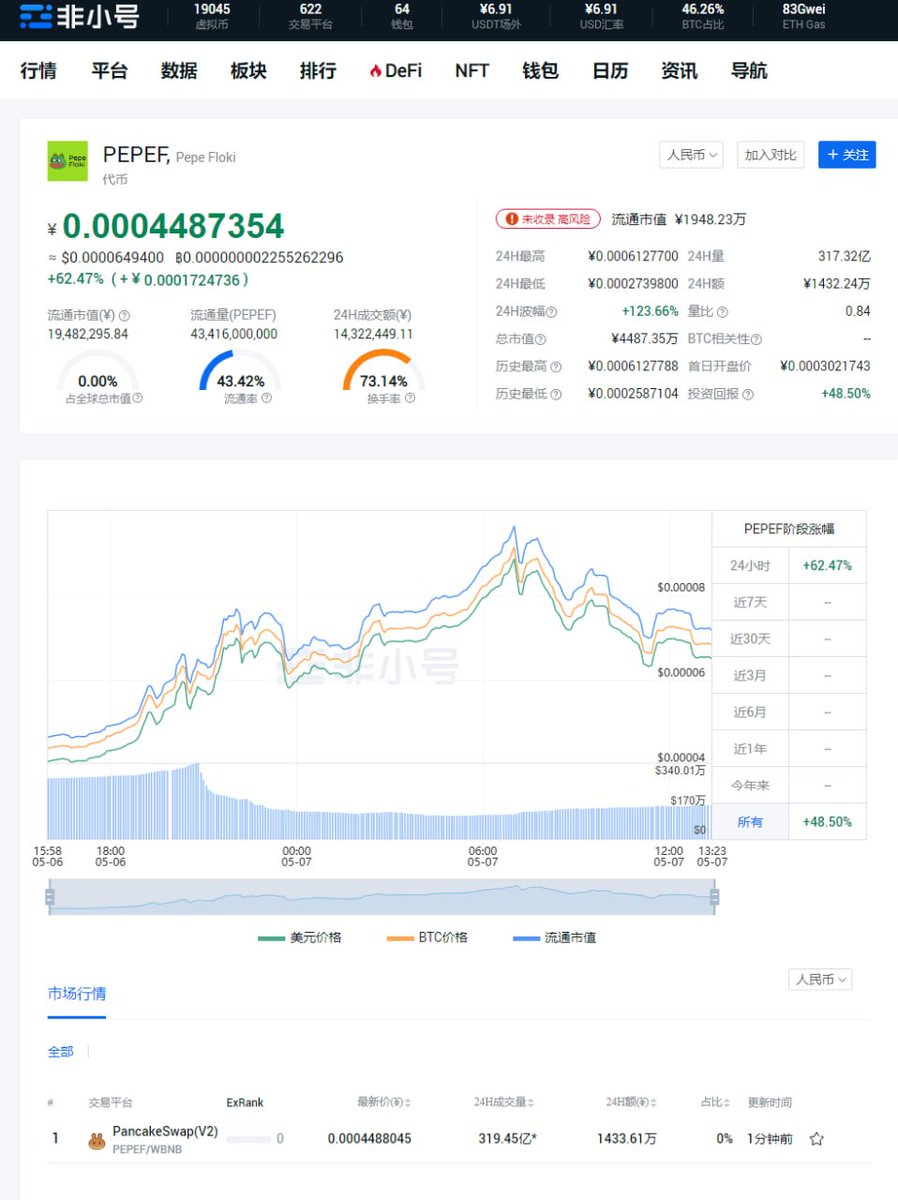Click 622 交易平台 header stat
898x1200 pixels.
click(310, 16)
